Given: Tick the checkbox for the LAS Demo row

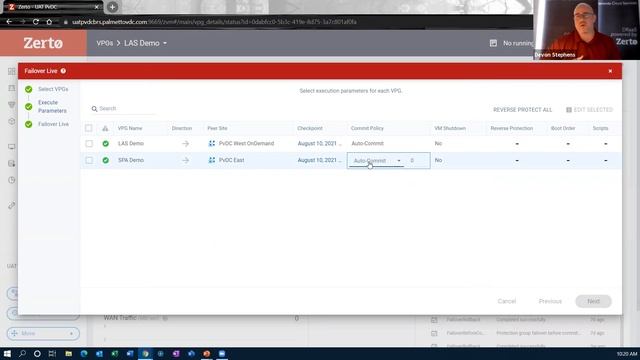Looking at the screenshot, I should tap(89, 144).
